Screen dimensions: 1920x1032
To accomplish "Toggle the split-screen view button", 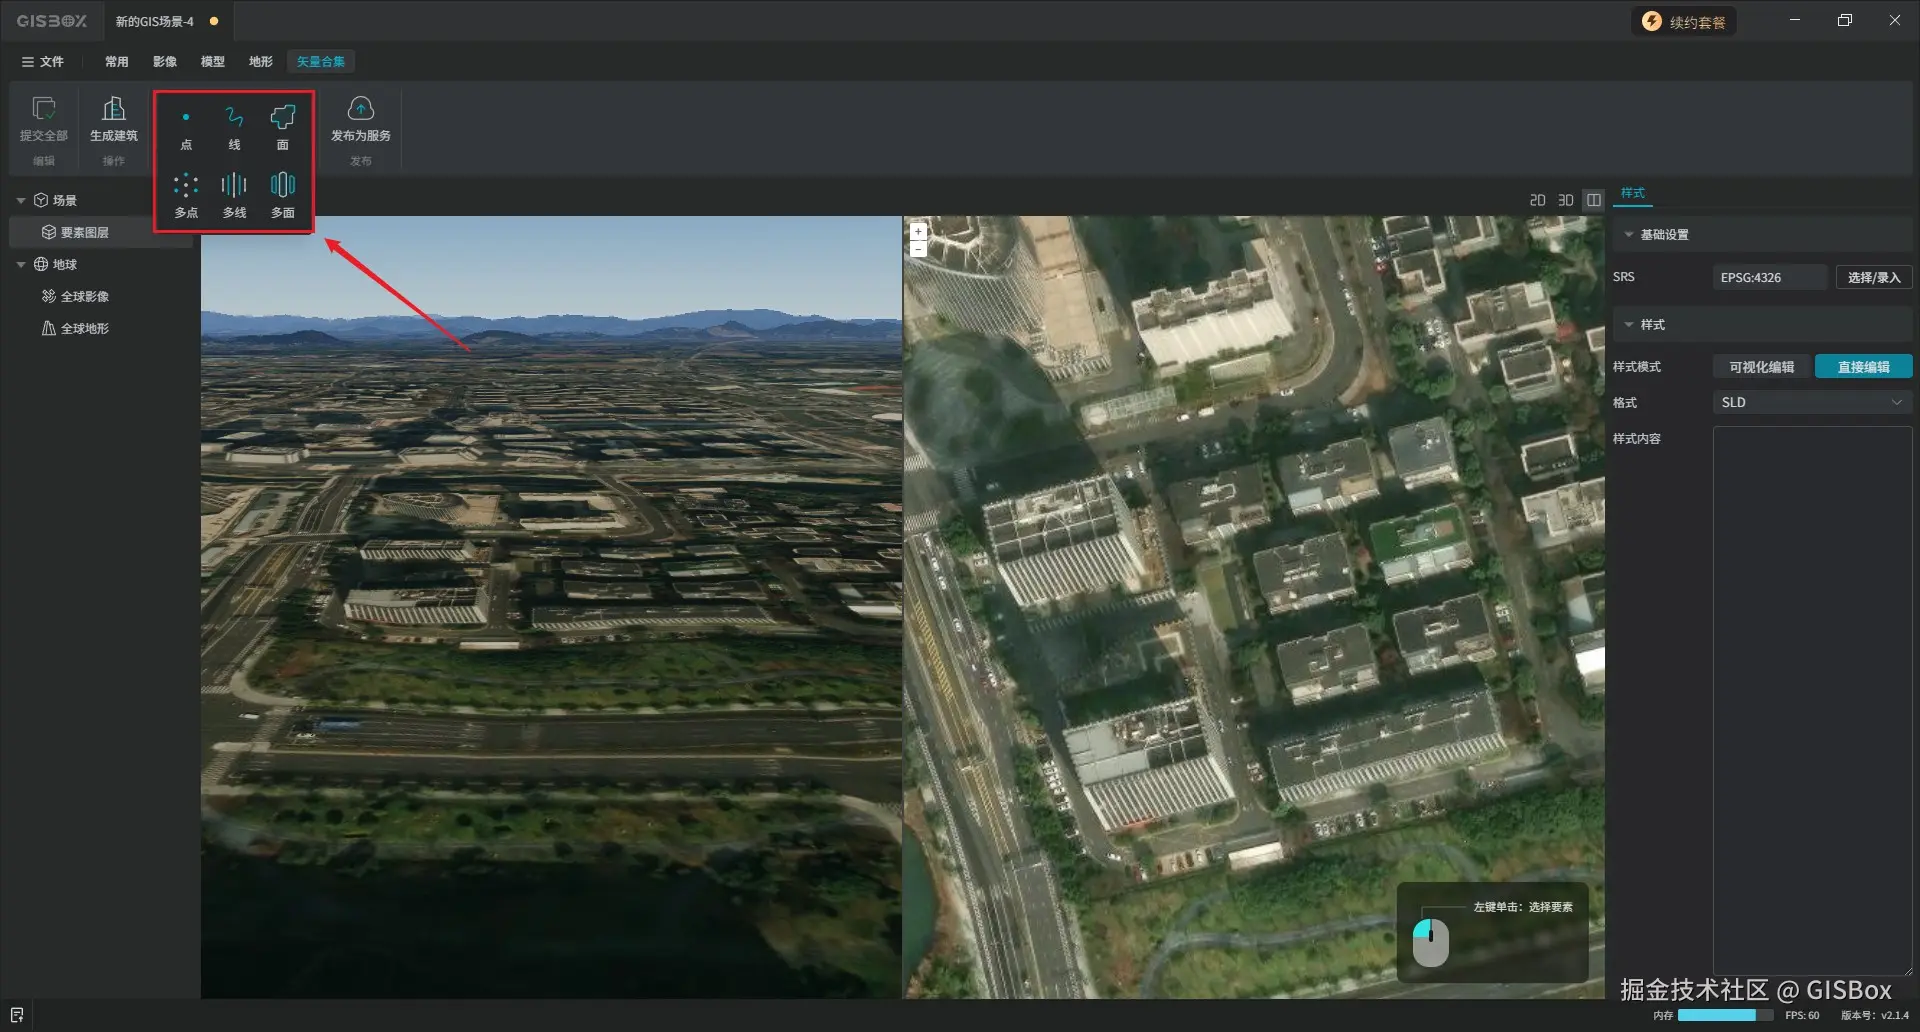I will pos(1594,200).
